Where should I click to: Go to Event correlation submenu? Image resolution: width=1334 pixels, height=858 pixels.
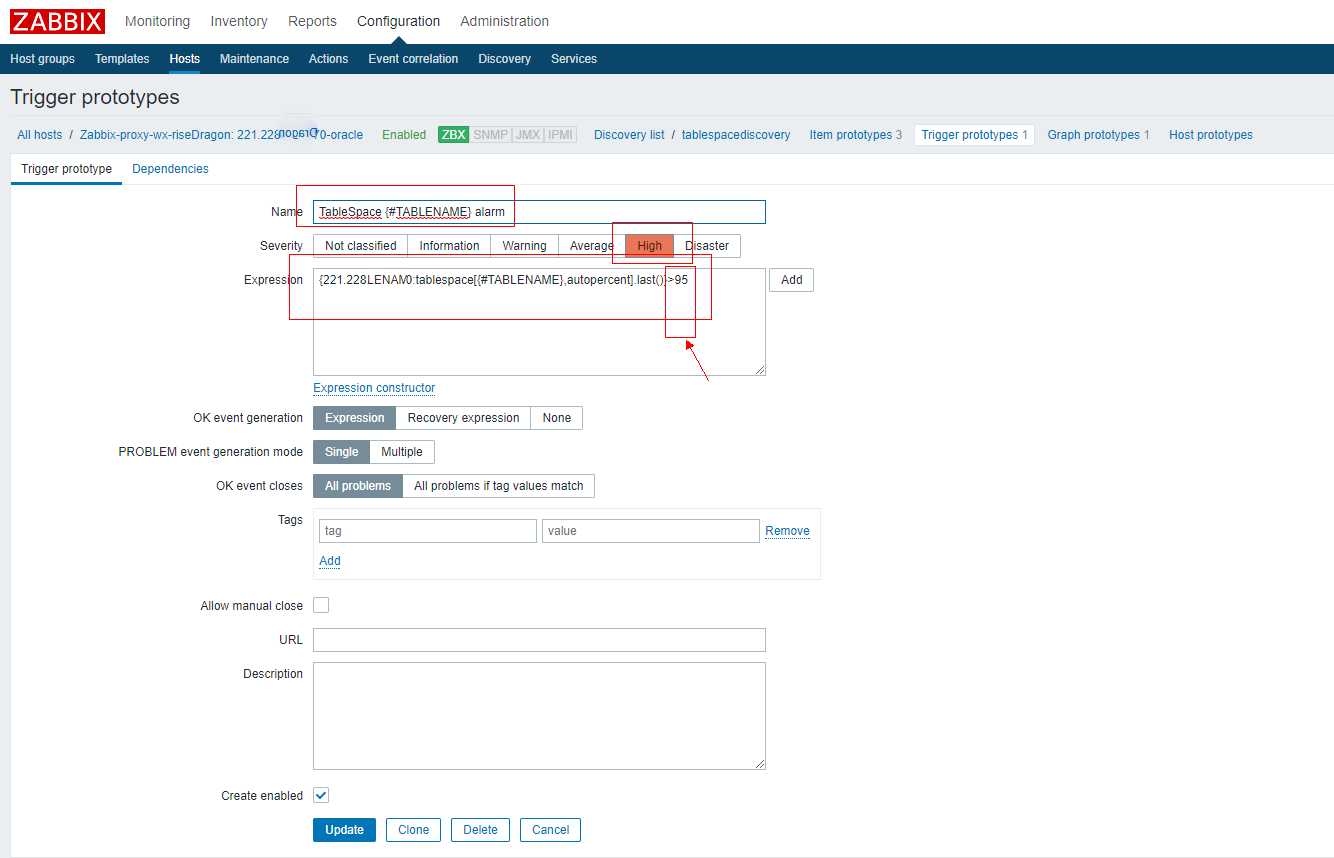point(413,59)
